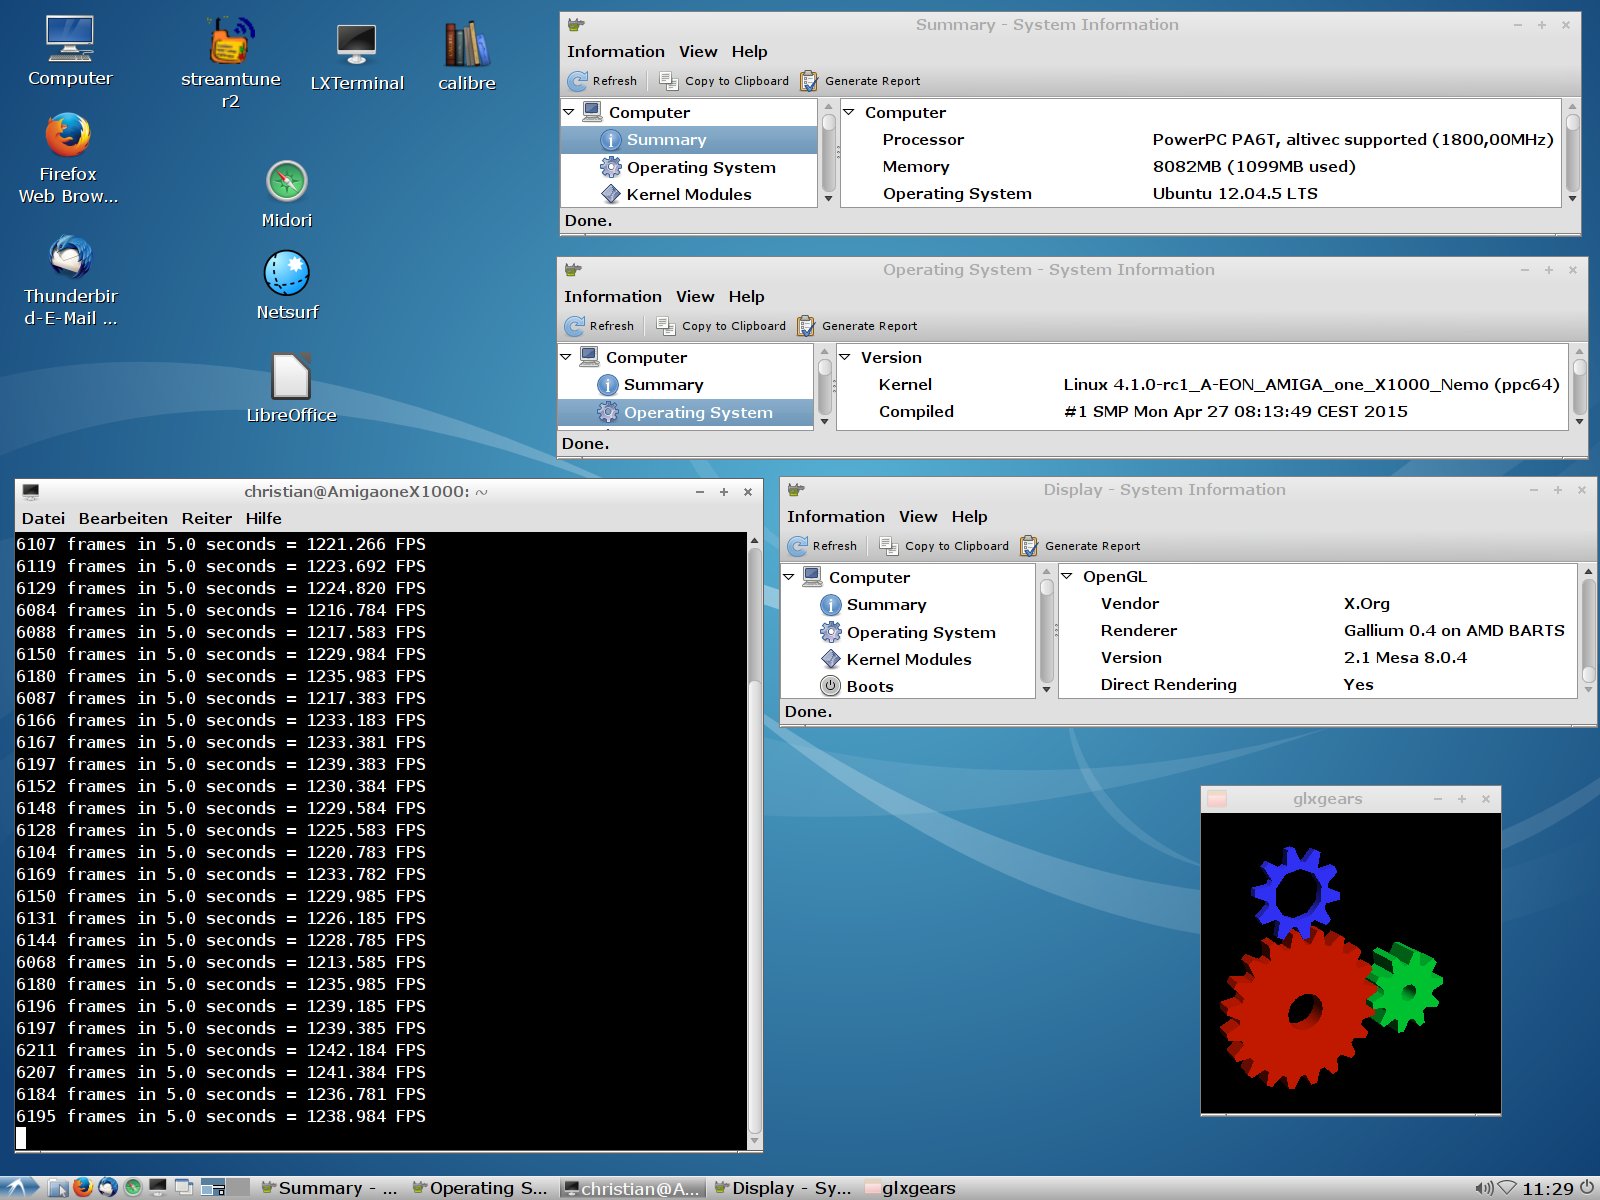Image resolution: width=1600 pixels, height=1200 pixels.
Task: Click Copy to Clipboard in Operating System window
Action: 721,326
